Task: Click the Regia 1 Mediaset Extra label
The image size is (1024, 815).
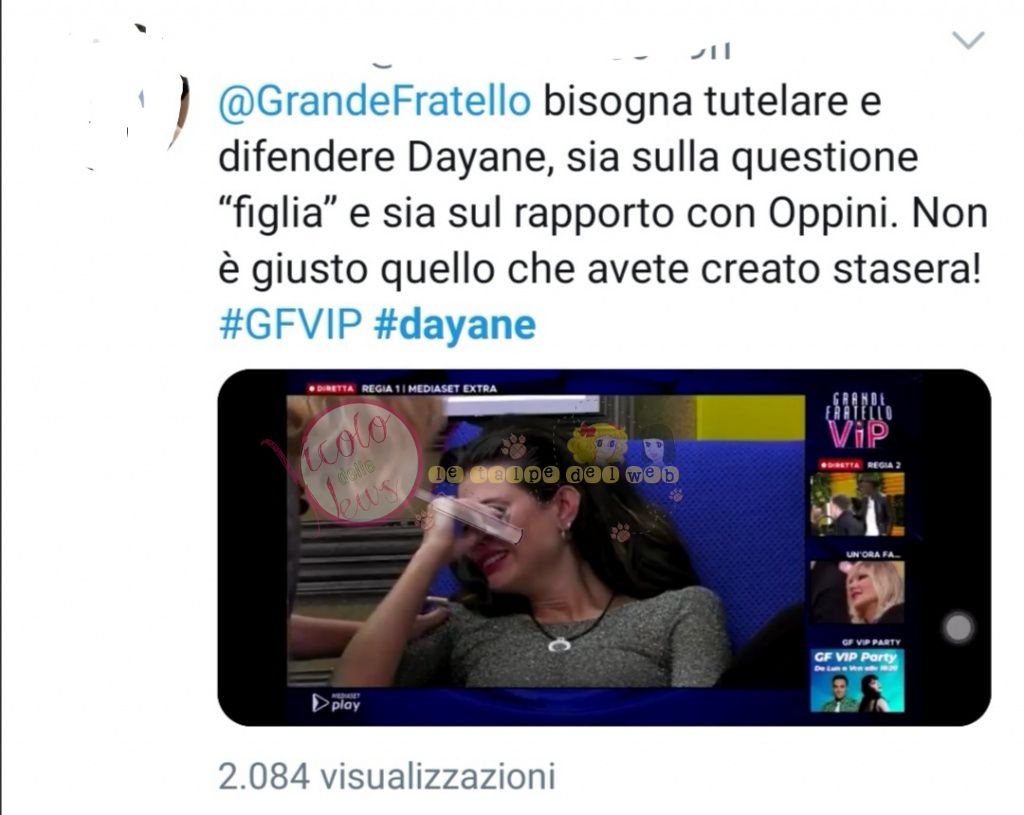Action: pos(429,388)
